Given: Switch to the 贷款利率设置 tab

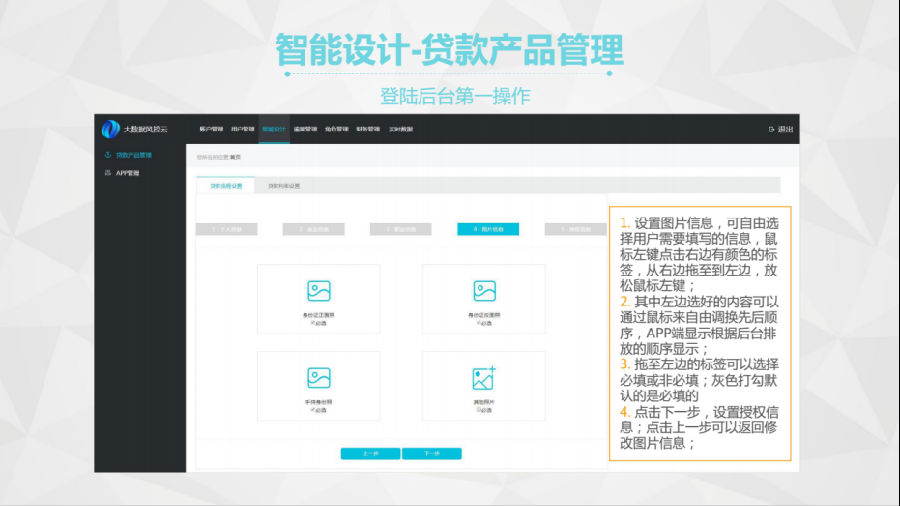Looking at the screenshot, I should coord(284,185).
